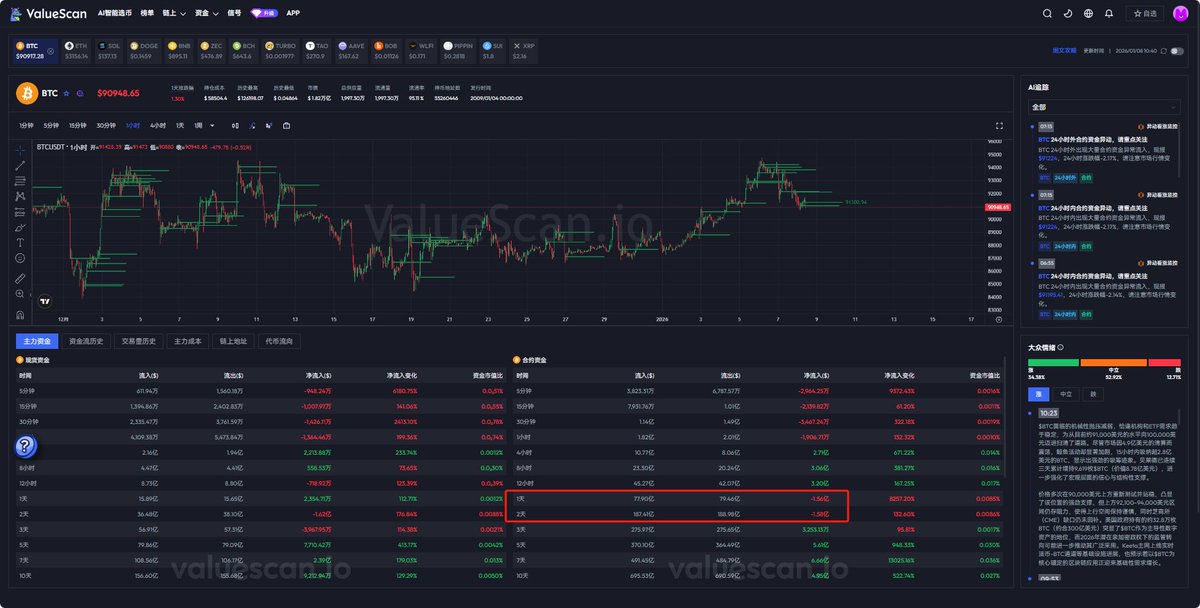Click the floating help question mark button
Viewport: 1200px width, 608px height.
26,446
